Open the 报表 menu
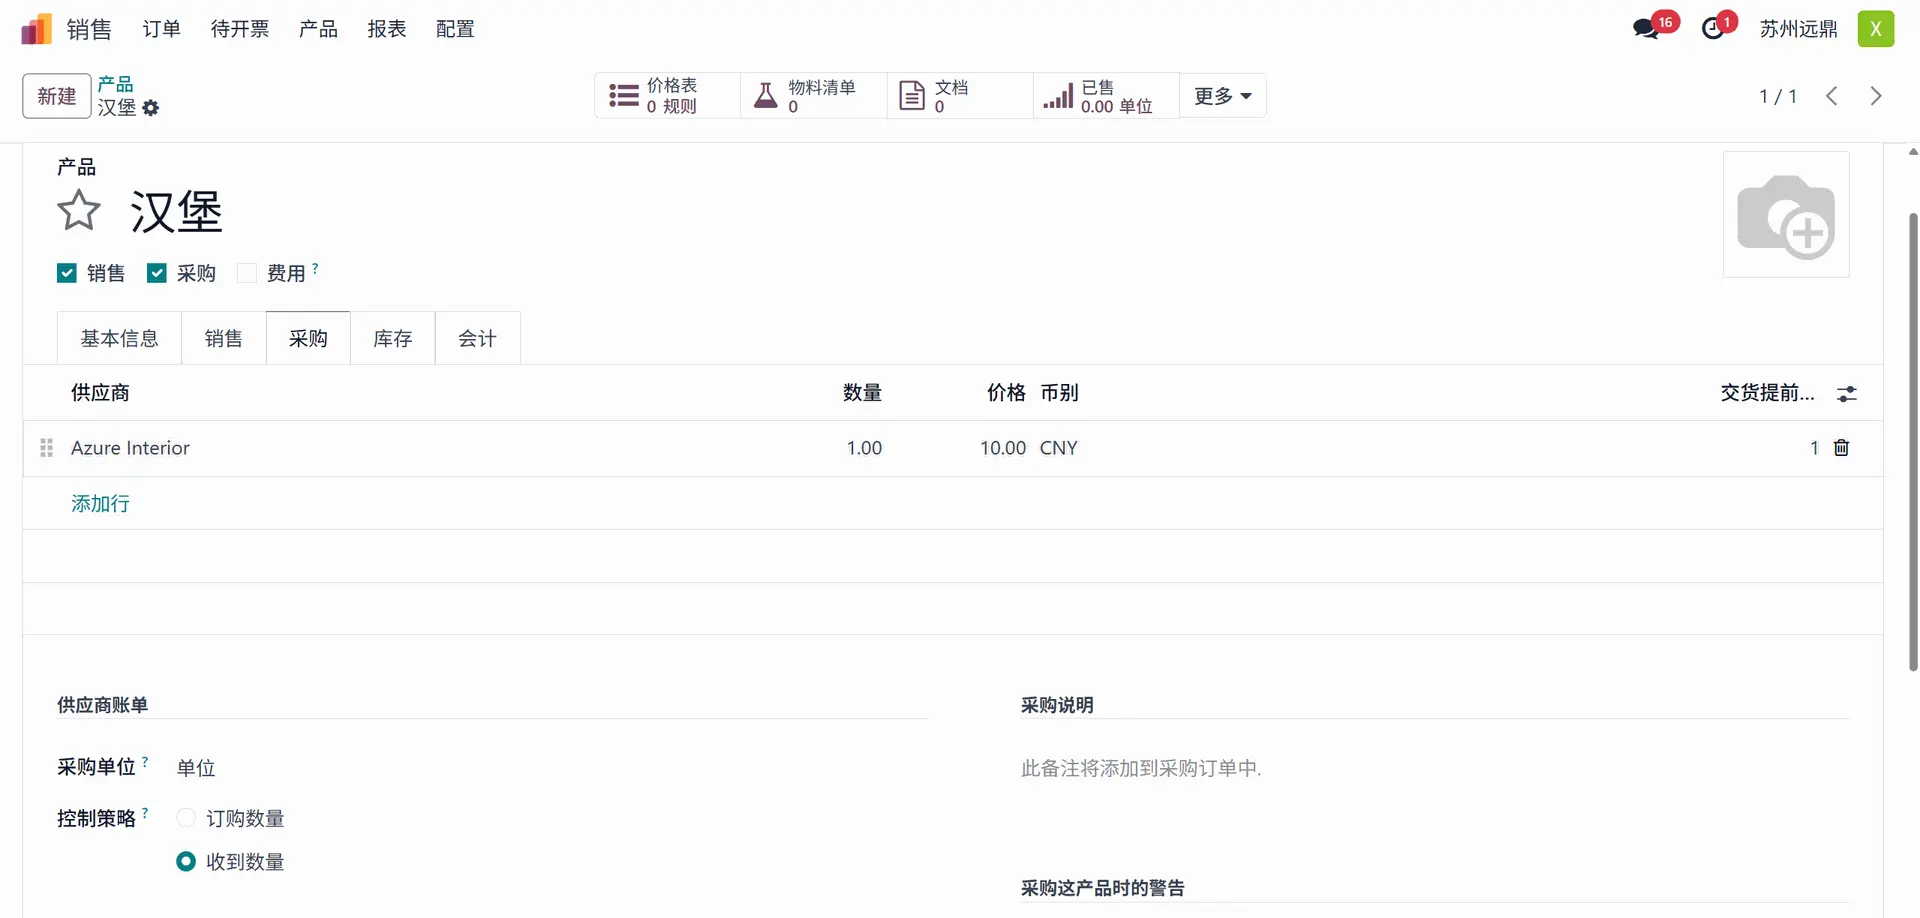The height and width of the screenshot is (918, 1920). pyautogui.click(x=386, y=29)
